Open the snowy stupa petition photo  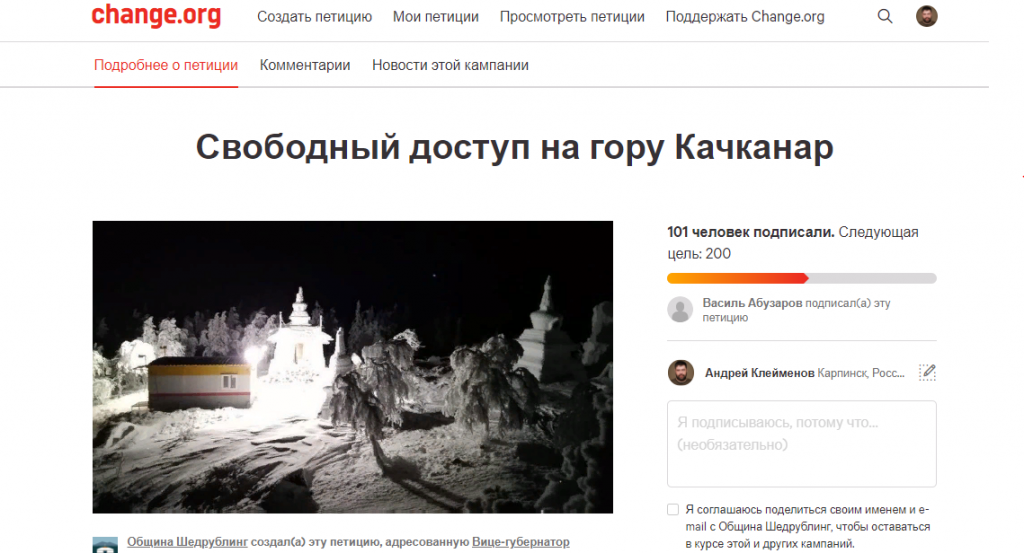point(353,367)
